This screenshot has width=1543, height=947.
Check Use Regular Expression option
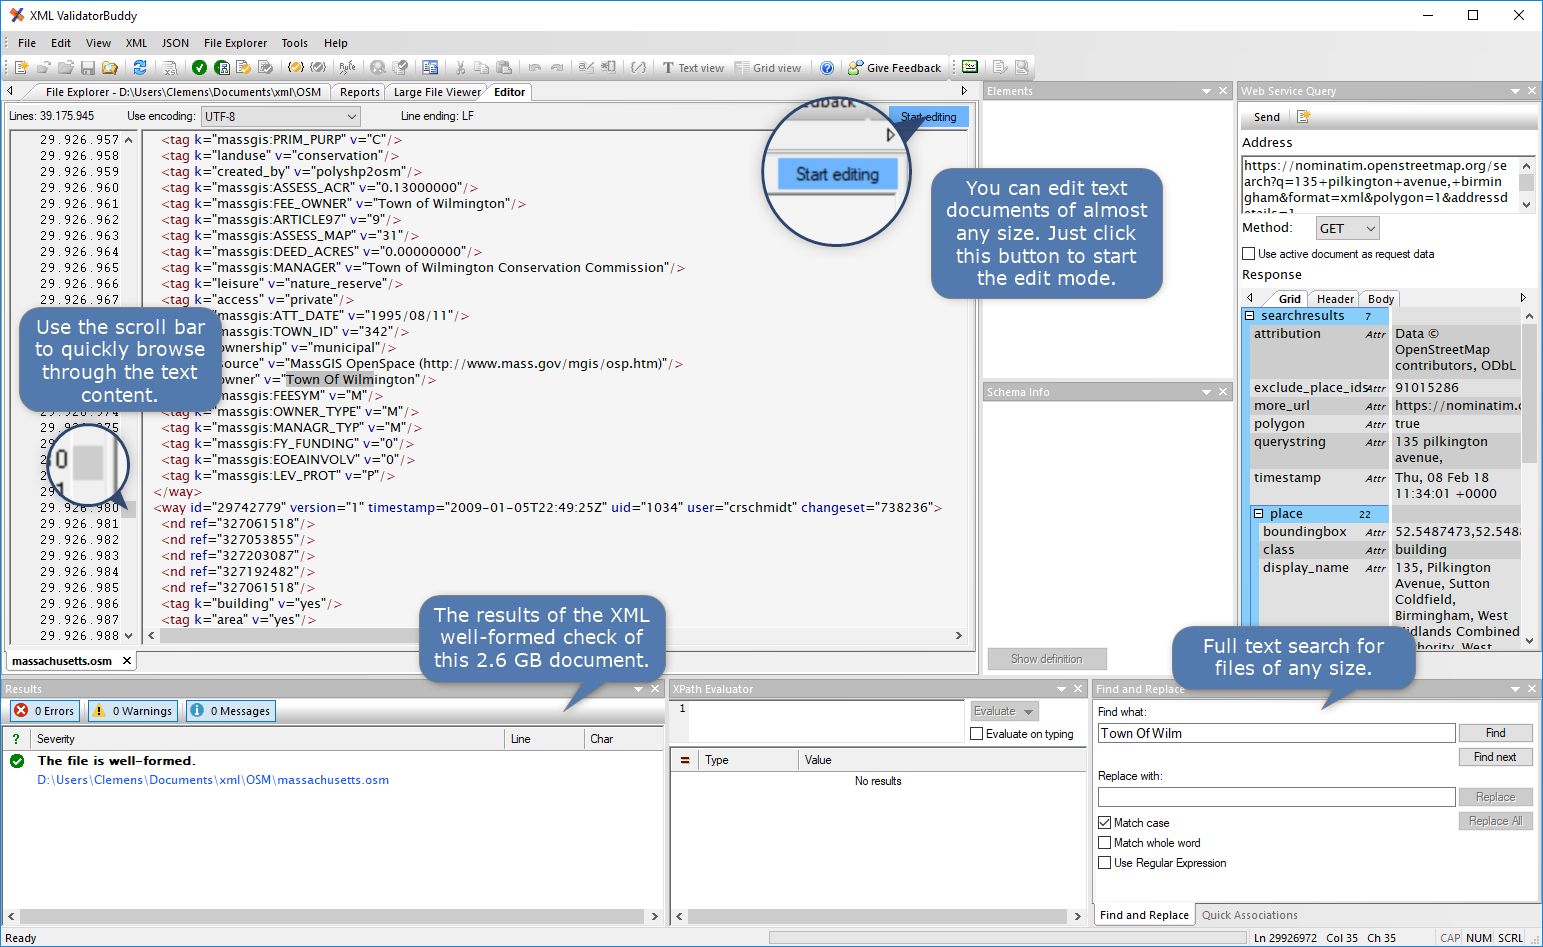(x=1105, y=863)
